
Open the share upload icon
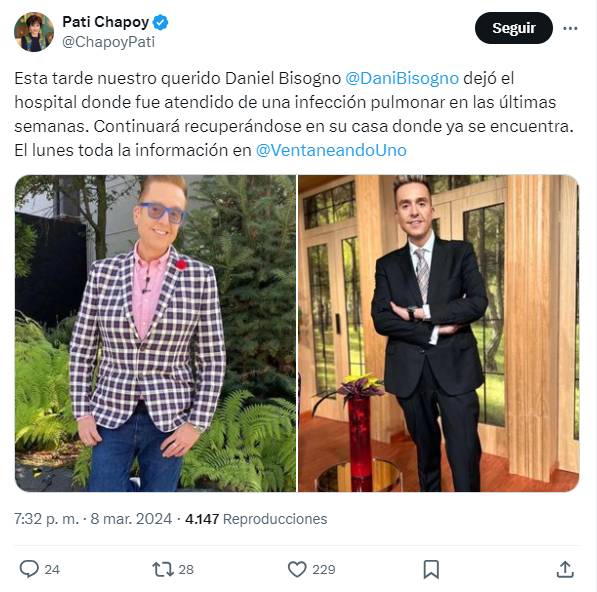tap(565, 569)
